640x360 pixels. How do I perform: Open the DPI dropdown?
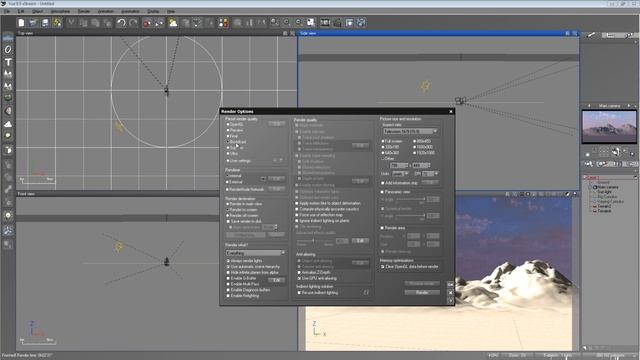(x=430, y=173)
